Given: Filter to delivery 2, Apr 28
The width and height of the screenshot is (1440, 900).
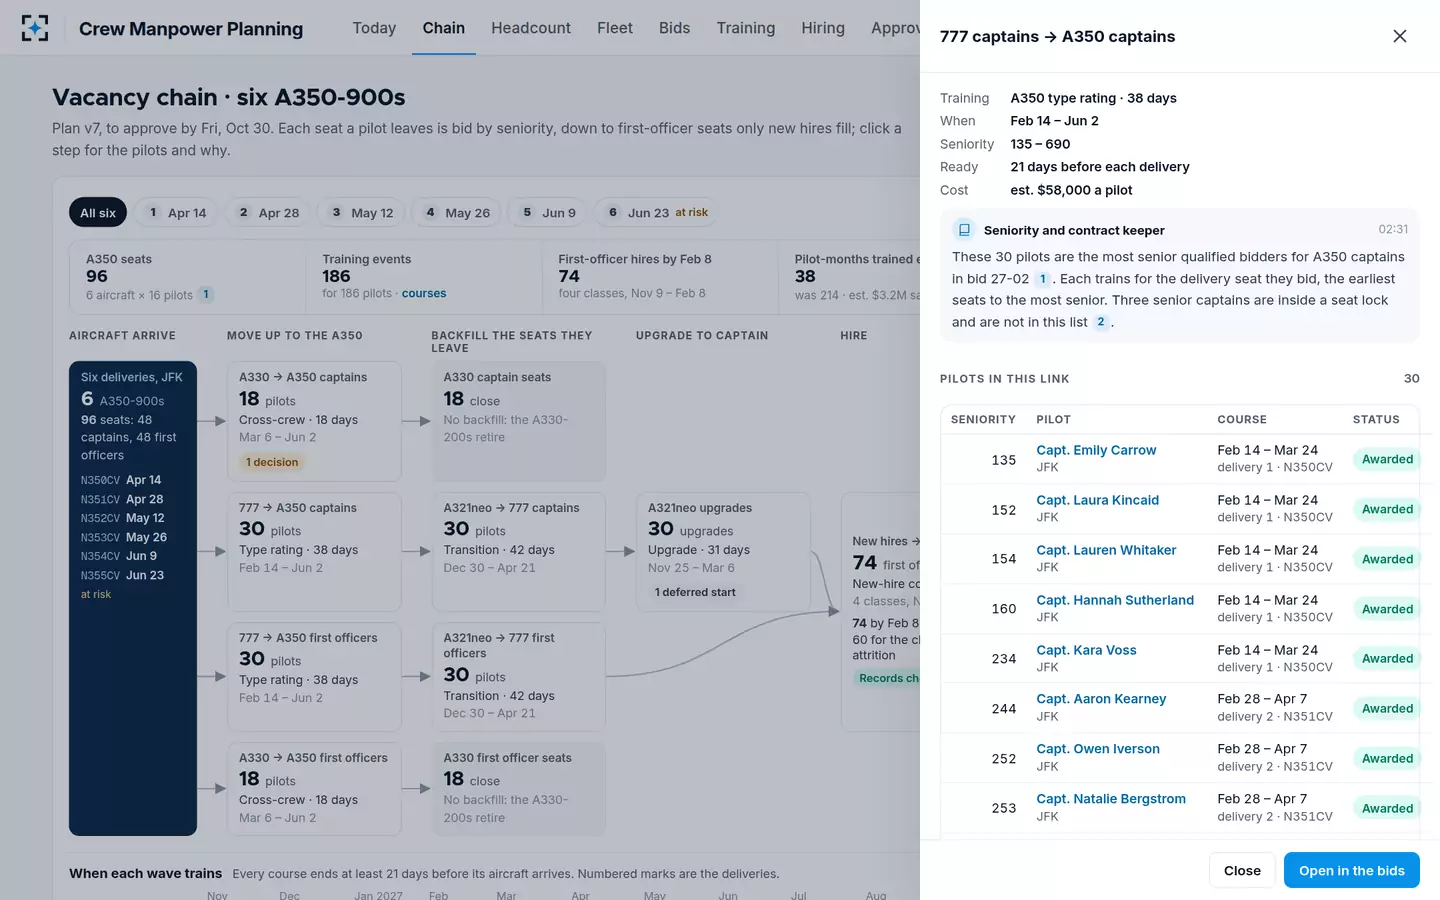Looking at the screenshot, I should pyautogui.click(x=268, y=213).
